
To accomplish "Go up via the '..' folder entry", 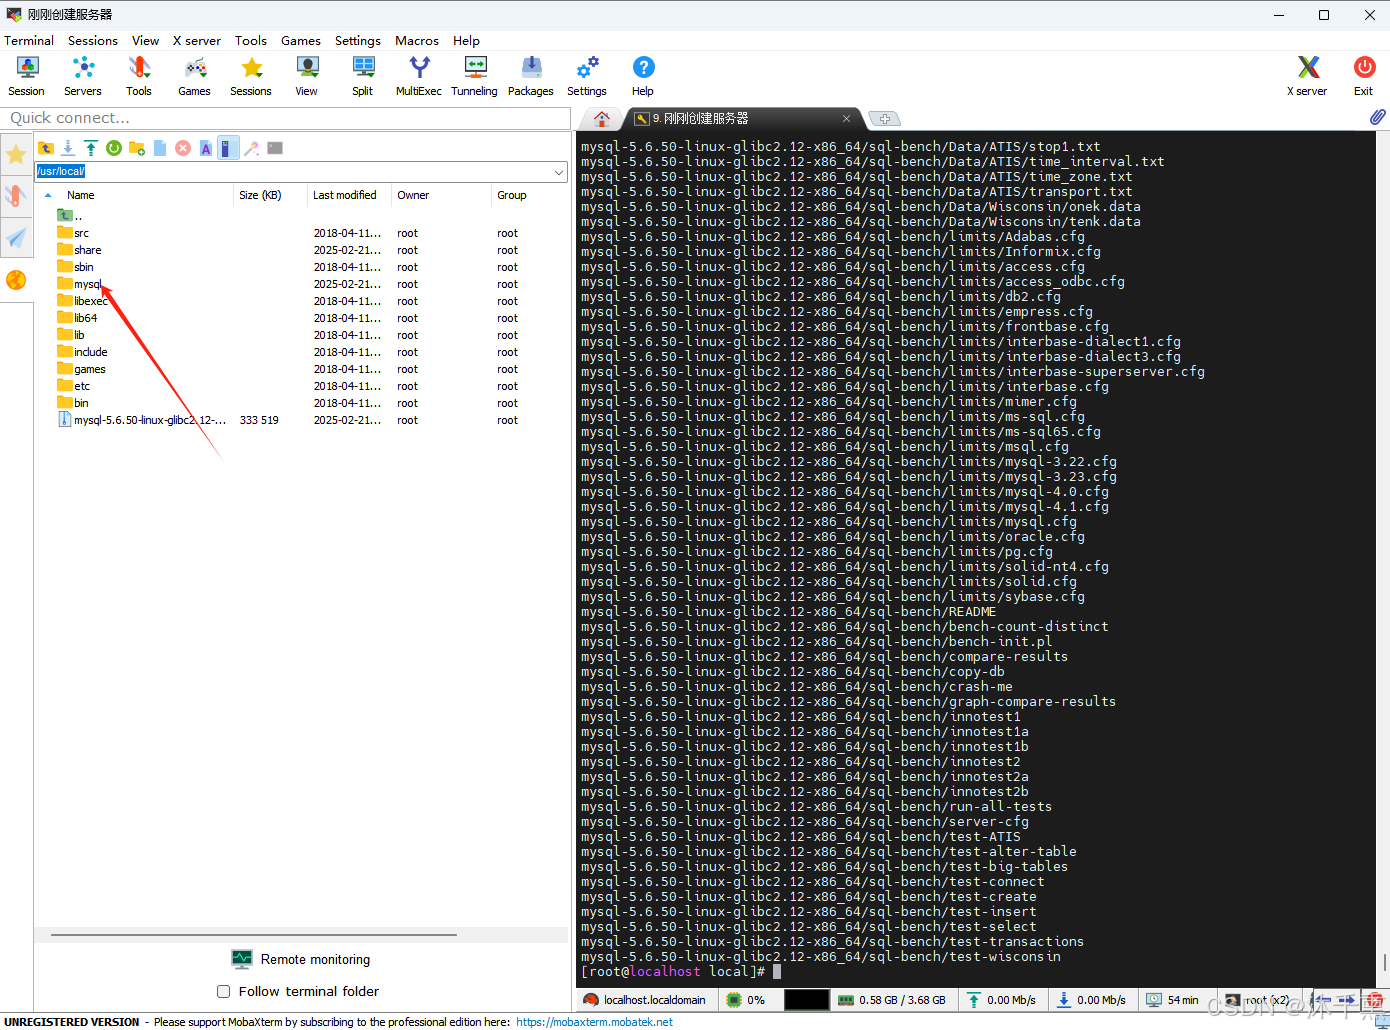I will click(70, 216).
